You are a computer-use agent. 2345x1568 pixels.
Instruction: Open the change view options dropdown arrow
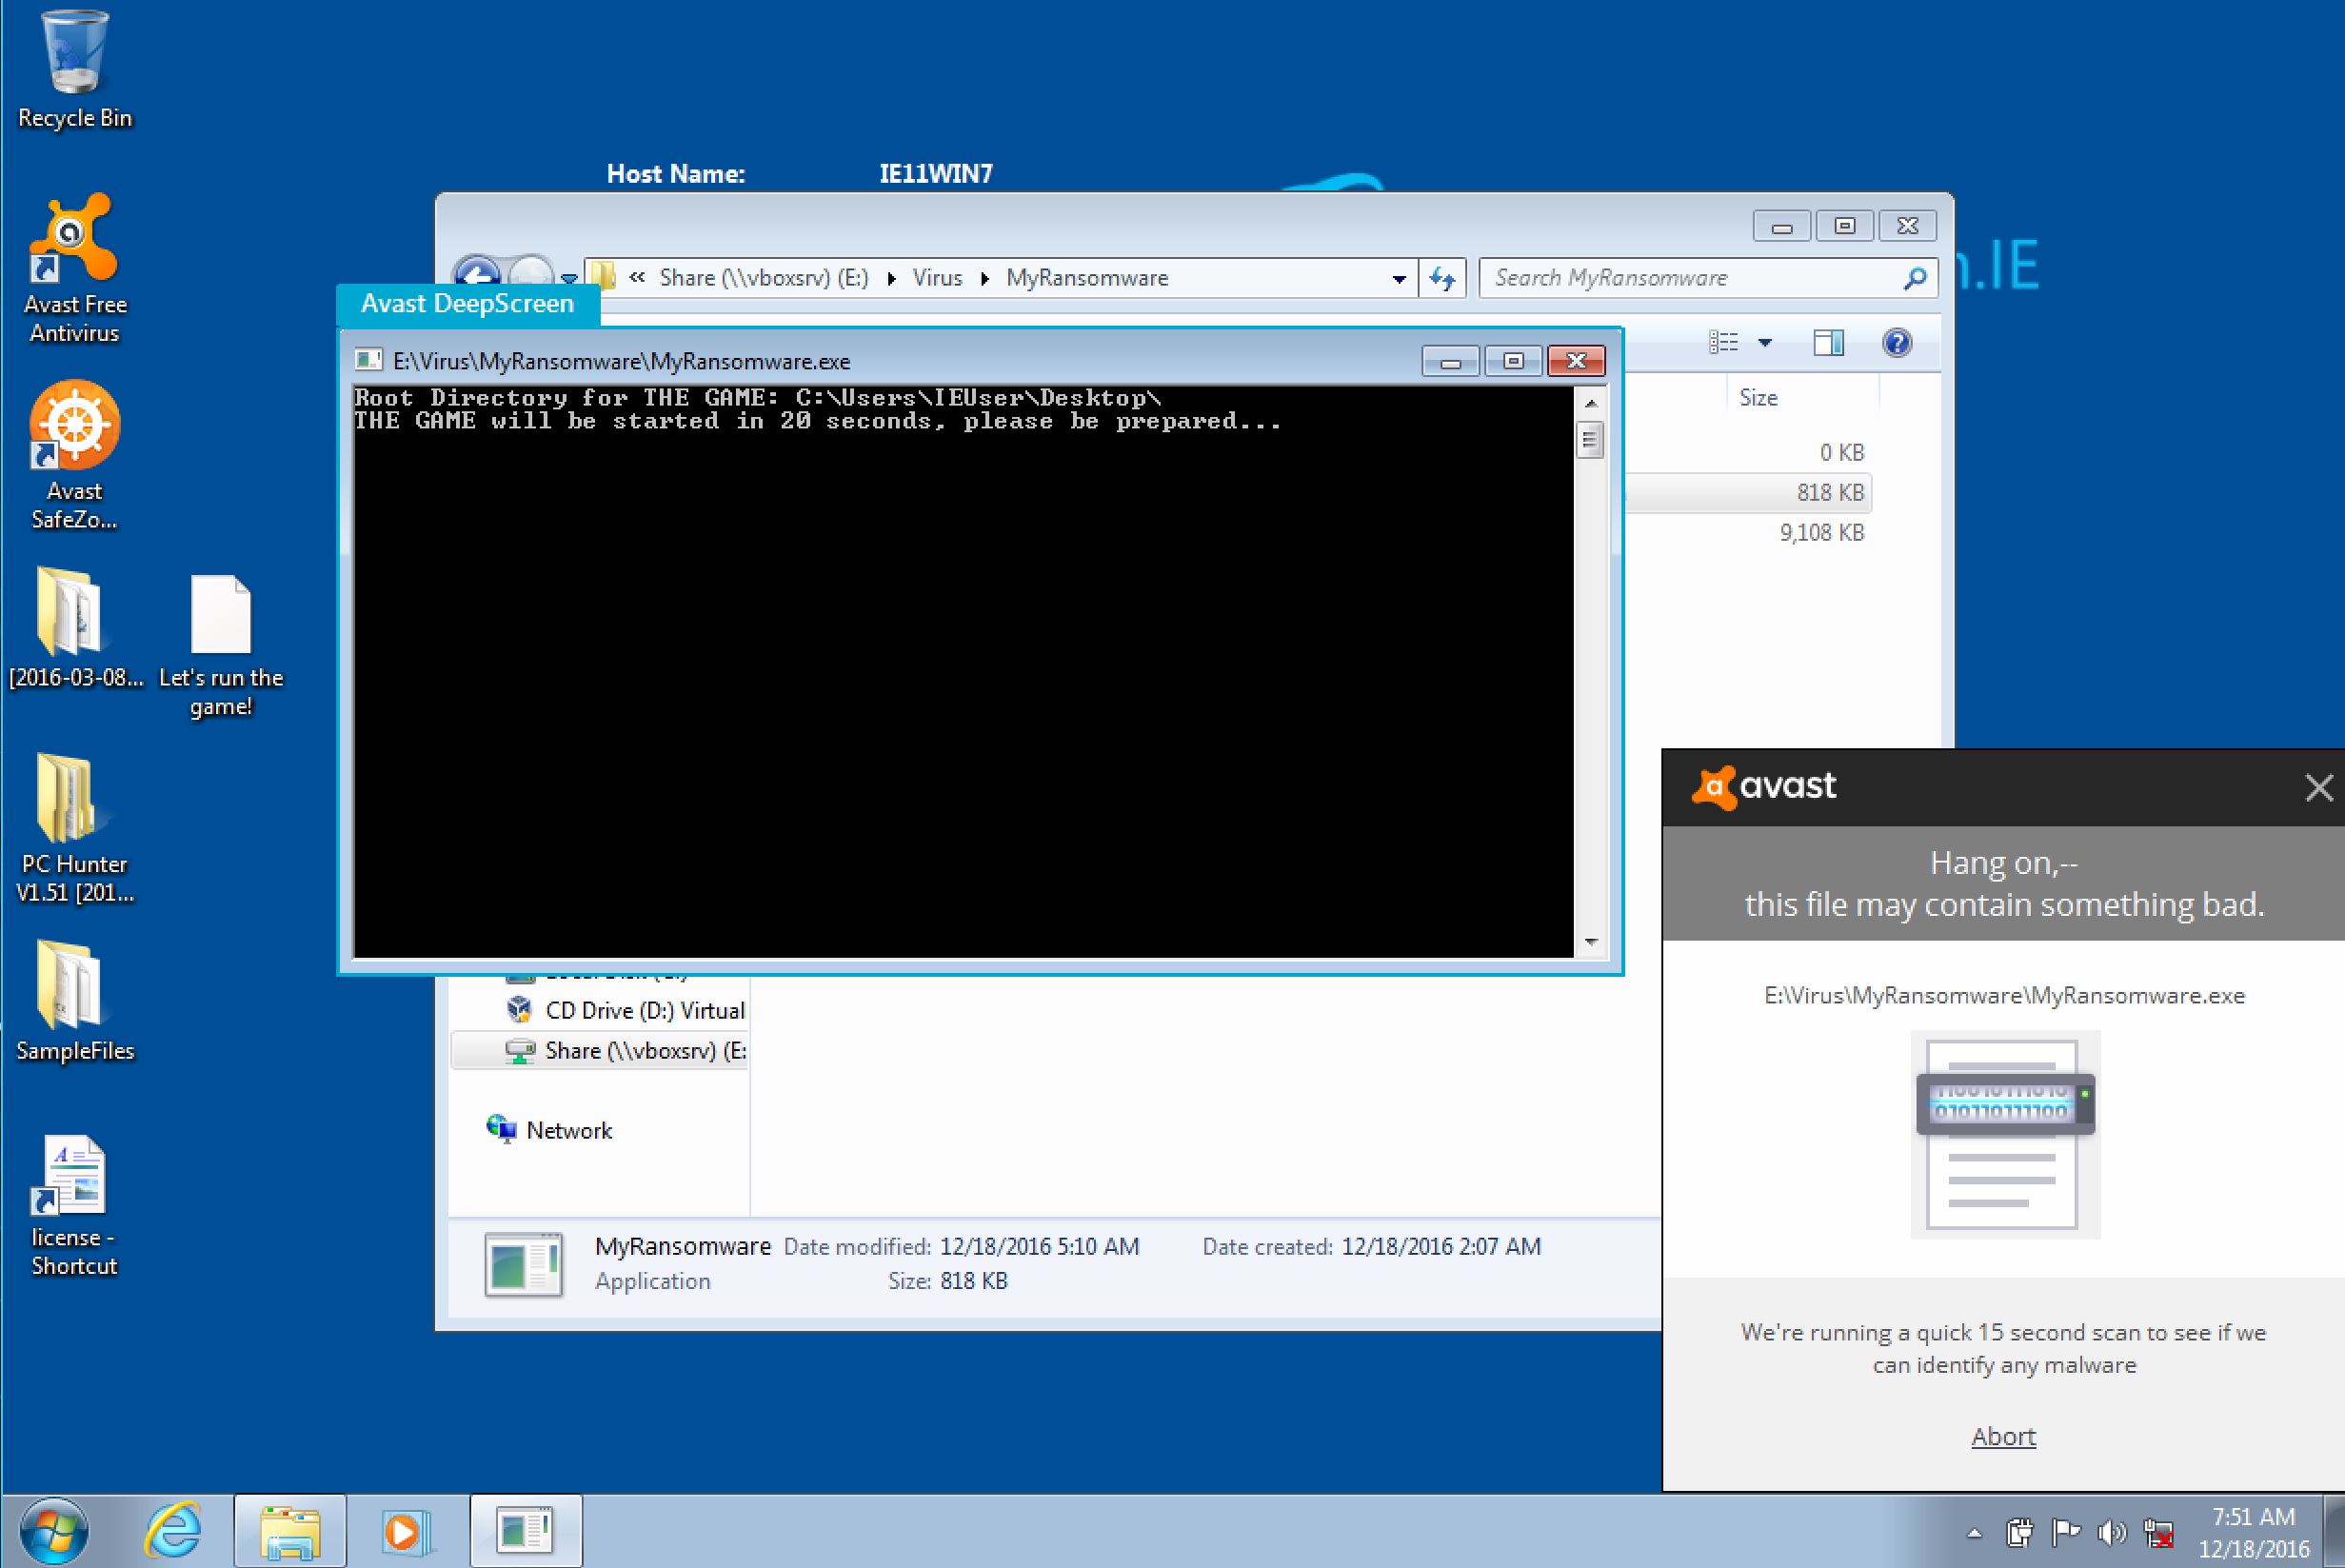coord(1765,343)
